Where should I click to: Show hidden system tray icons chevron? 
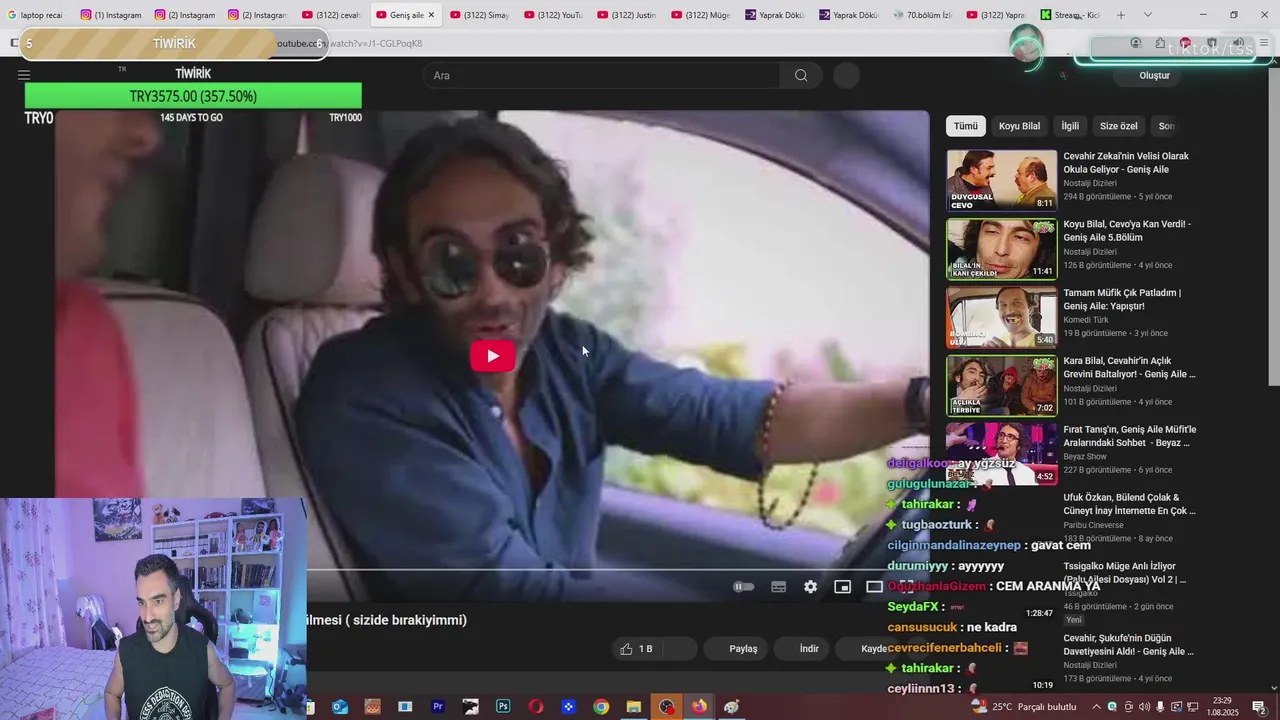1097,707
